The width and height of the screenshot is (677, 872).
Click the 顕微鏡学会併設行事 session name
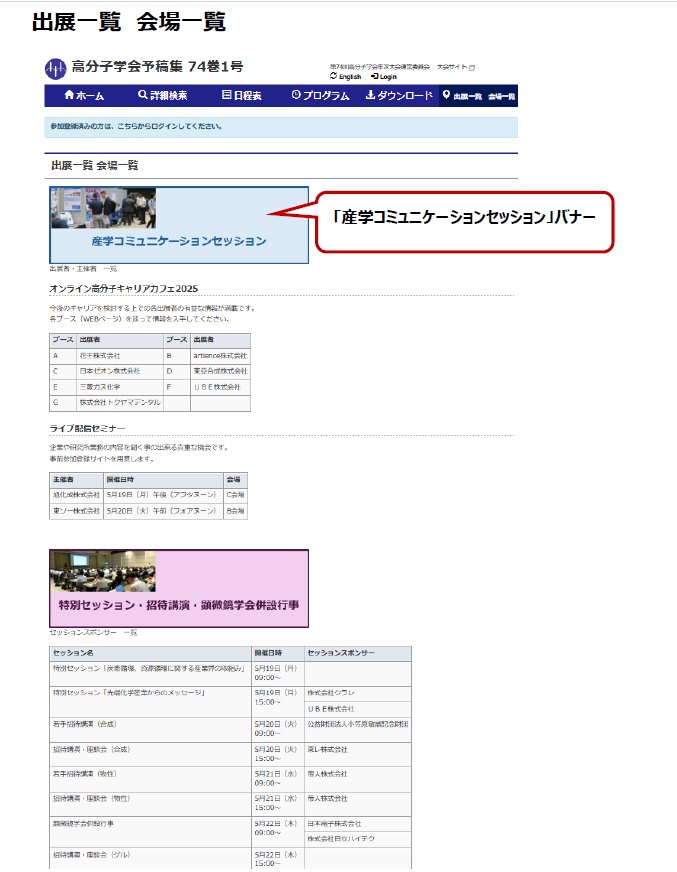(83, 824)
